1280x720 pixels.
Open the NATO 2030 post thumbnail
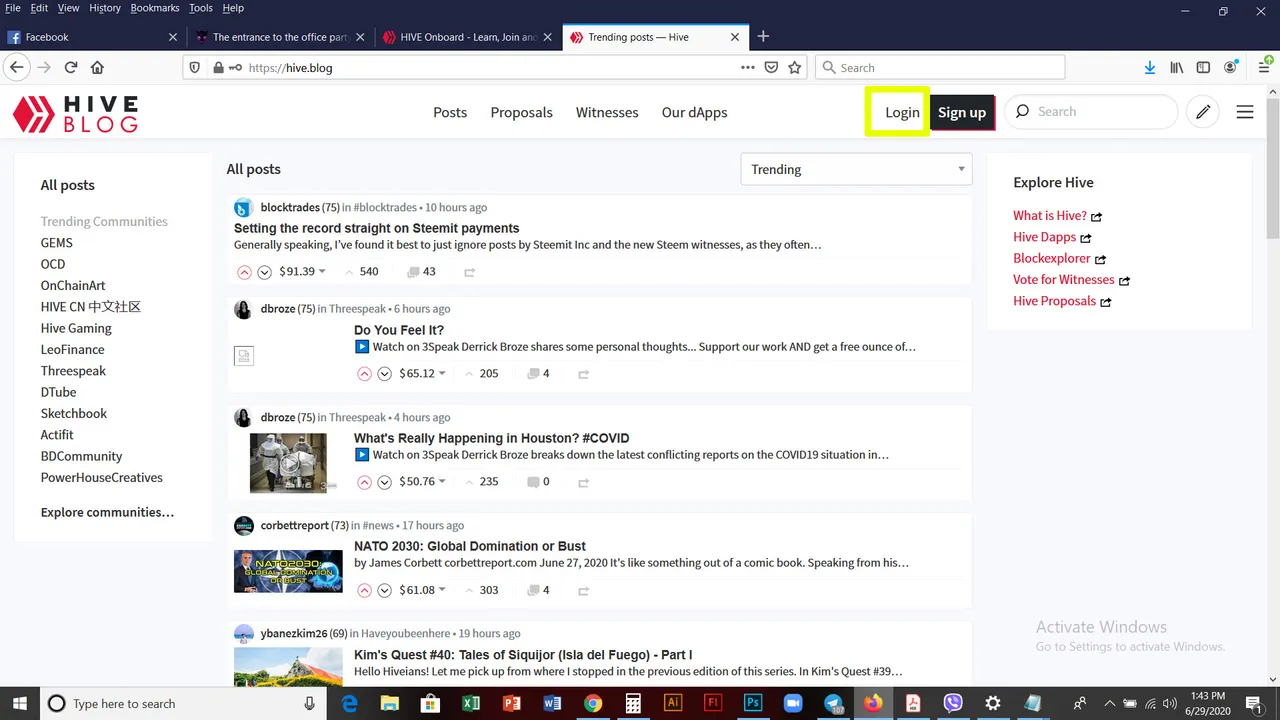[x=288, y=571]
